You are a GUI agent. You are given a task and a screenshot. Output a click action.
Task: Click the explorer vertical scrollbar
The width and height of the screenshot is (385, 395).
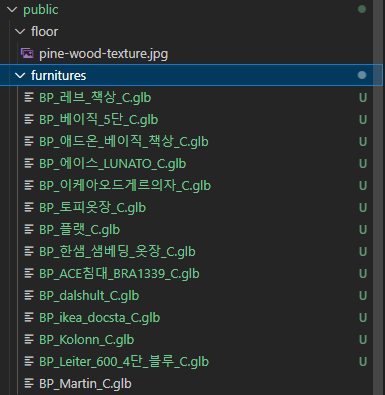click(378, 197)
